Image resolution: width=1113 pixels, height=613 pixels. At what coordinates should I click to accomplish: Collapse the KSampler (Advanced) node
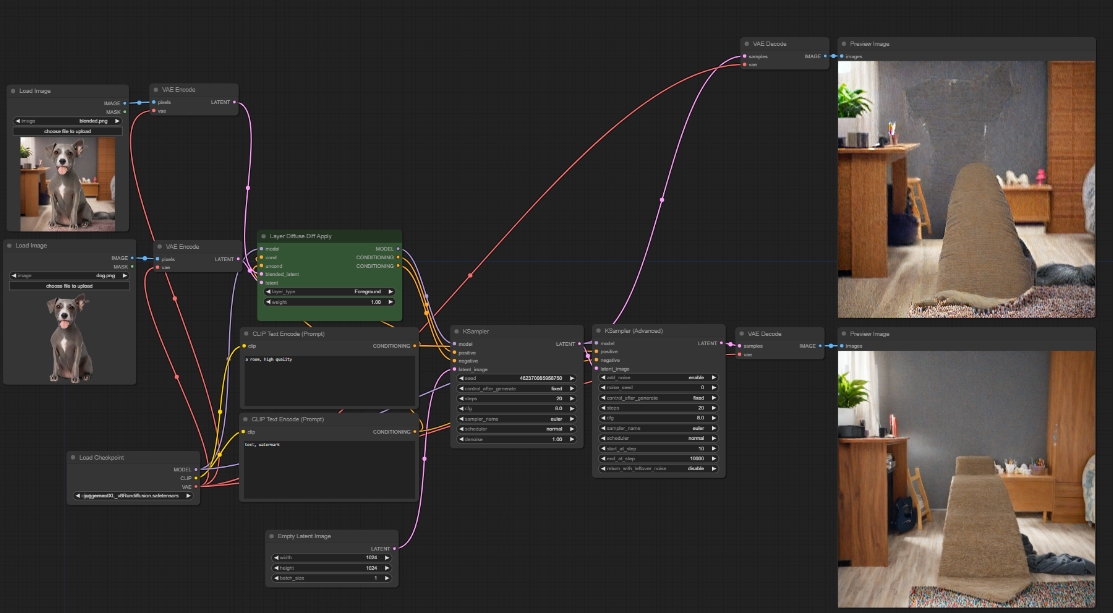pyautogui.click(x=599, y=331)
